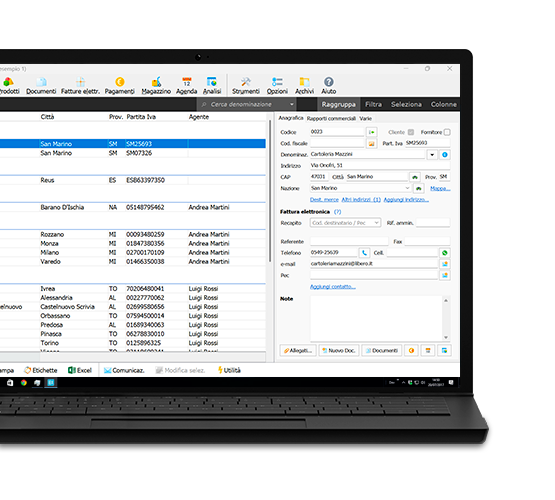Switch to the Varie tab
The height and width of the screenshot is (500, 555).
pos(366,119)
